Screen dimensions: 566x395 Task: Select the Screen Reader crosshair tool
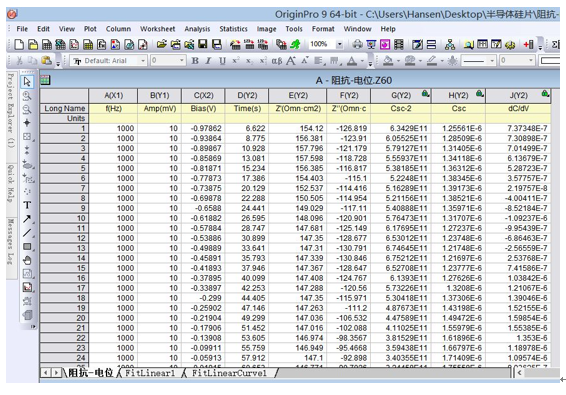(x=27, y=123)
